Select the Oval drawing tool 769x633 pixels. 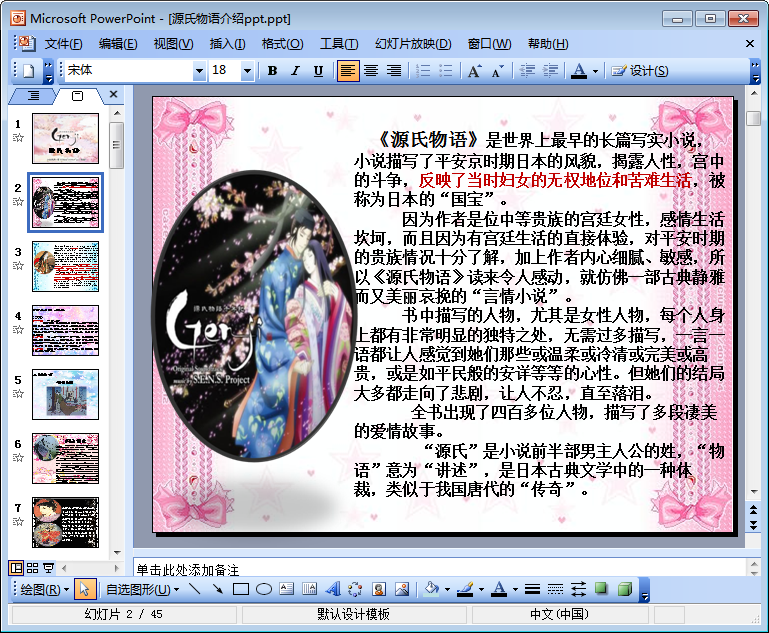[264, 589]
